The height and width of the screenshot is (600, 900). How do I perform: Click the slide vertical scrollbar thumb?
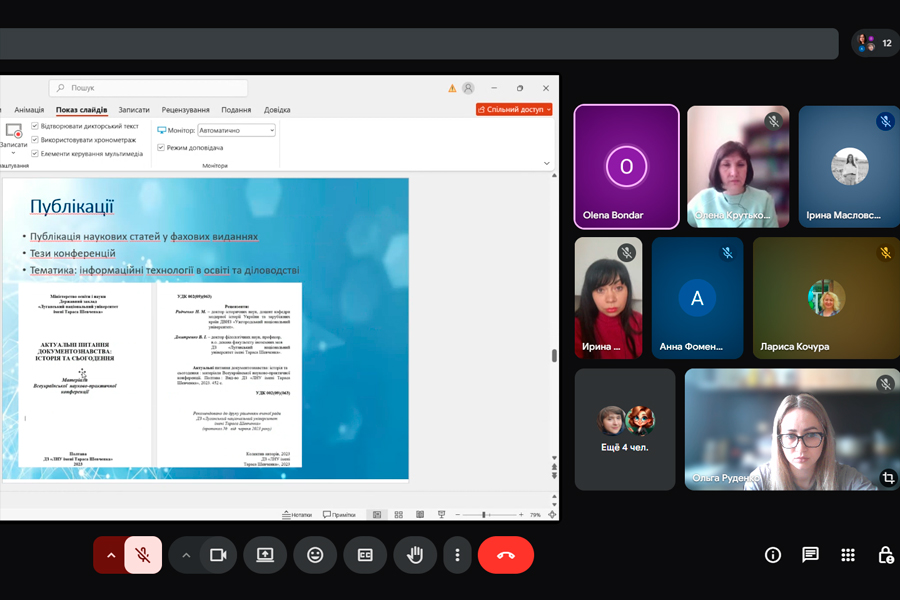pyautogui.click(x=554, y=356)
